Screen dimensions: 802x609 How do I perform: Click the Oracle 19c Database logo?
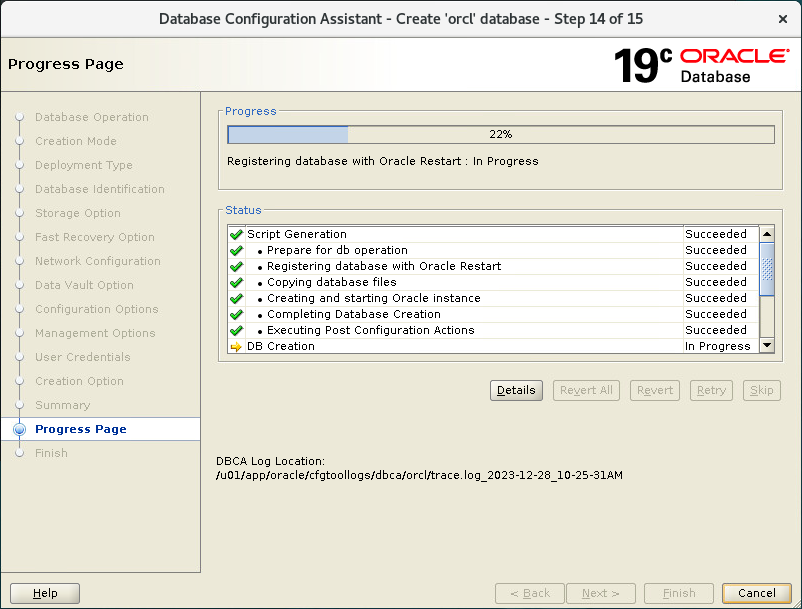tap(701, 65)
